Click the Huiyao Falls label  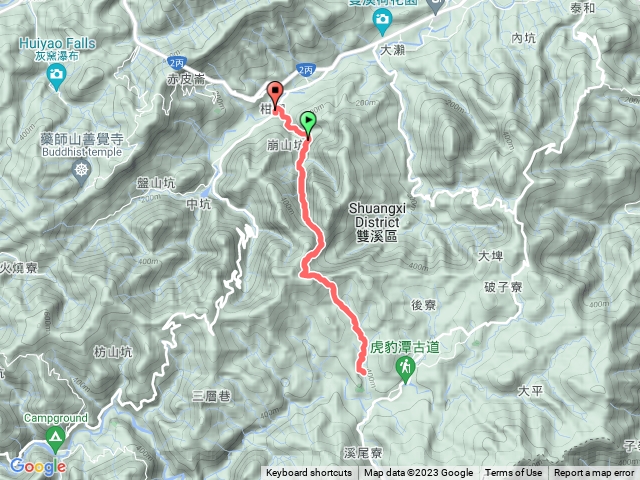(57, 44)
